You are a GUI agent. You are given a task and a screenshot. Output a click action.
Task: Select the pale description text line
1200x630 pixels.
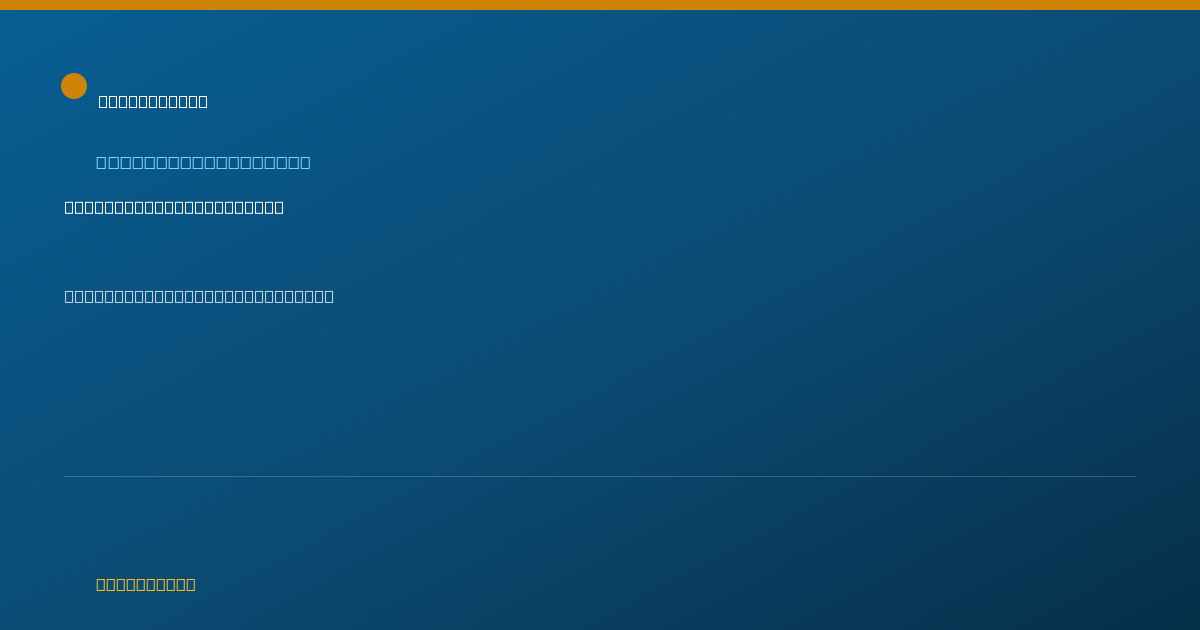(x=199, y=296)
